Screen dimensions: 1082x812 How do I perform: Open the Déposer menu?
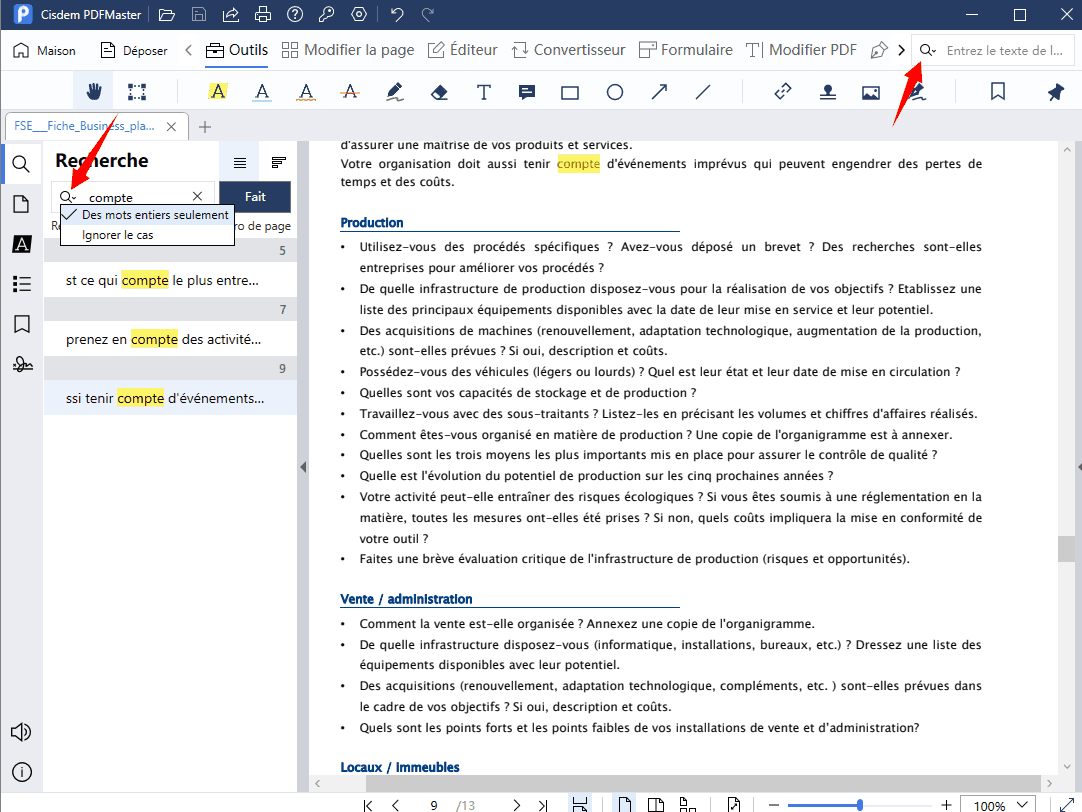[135, 50]
